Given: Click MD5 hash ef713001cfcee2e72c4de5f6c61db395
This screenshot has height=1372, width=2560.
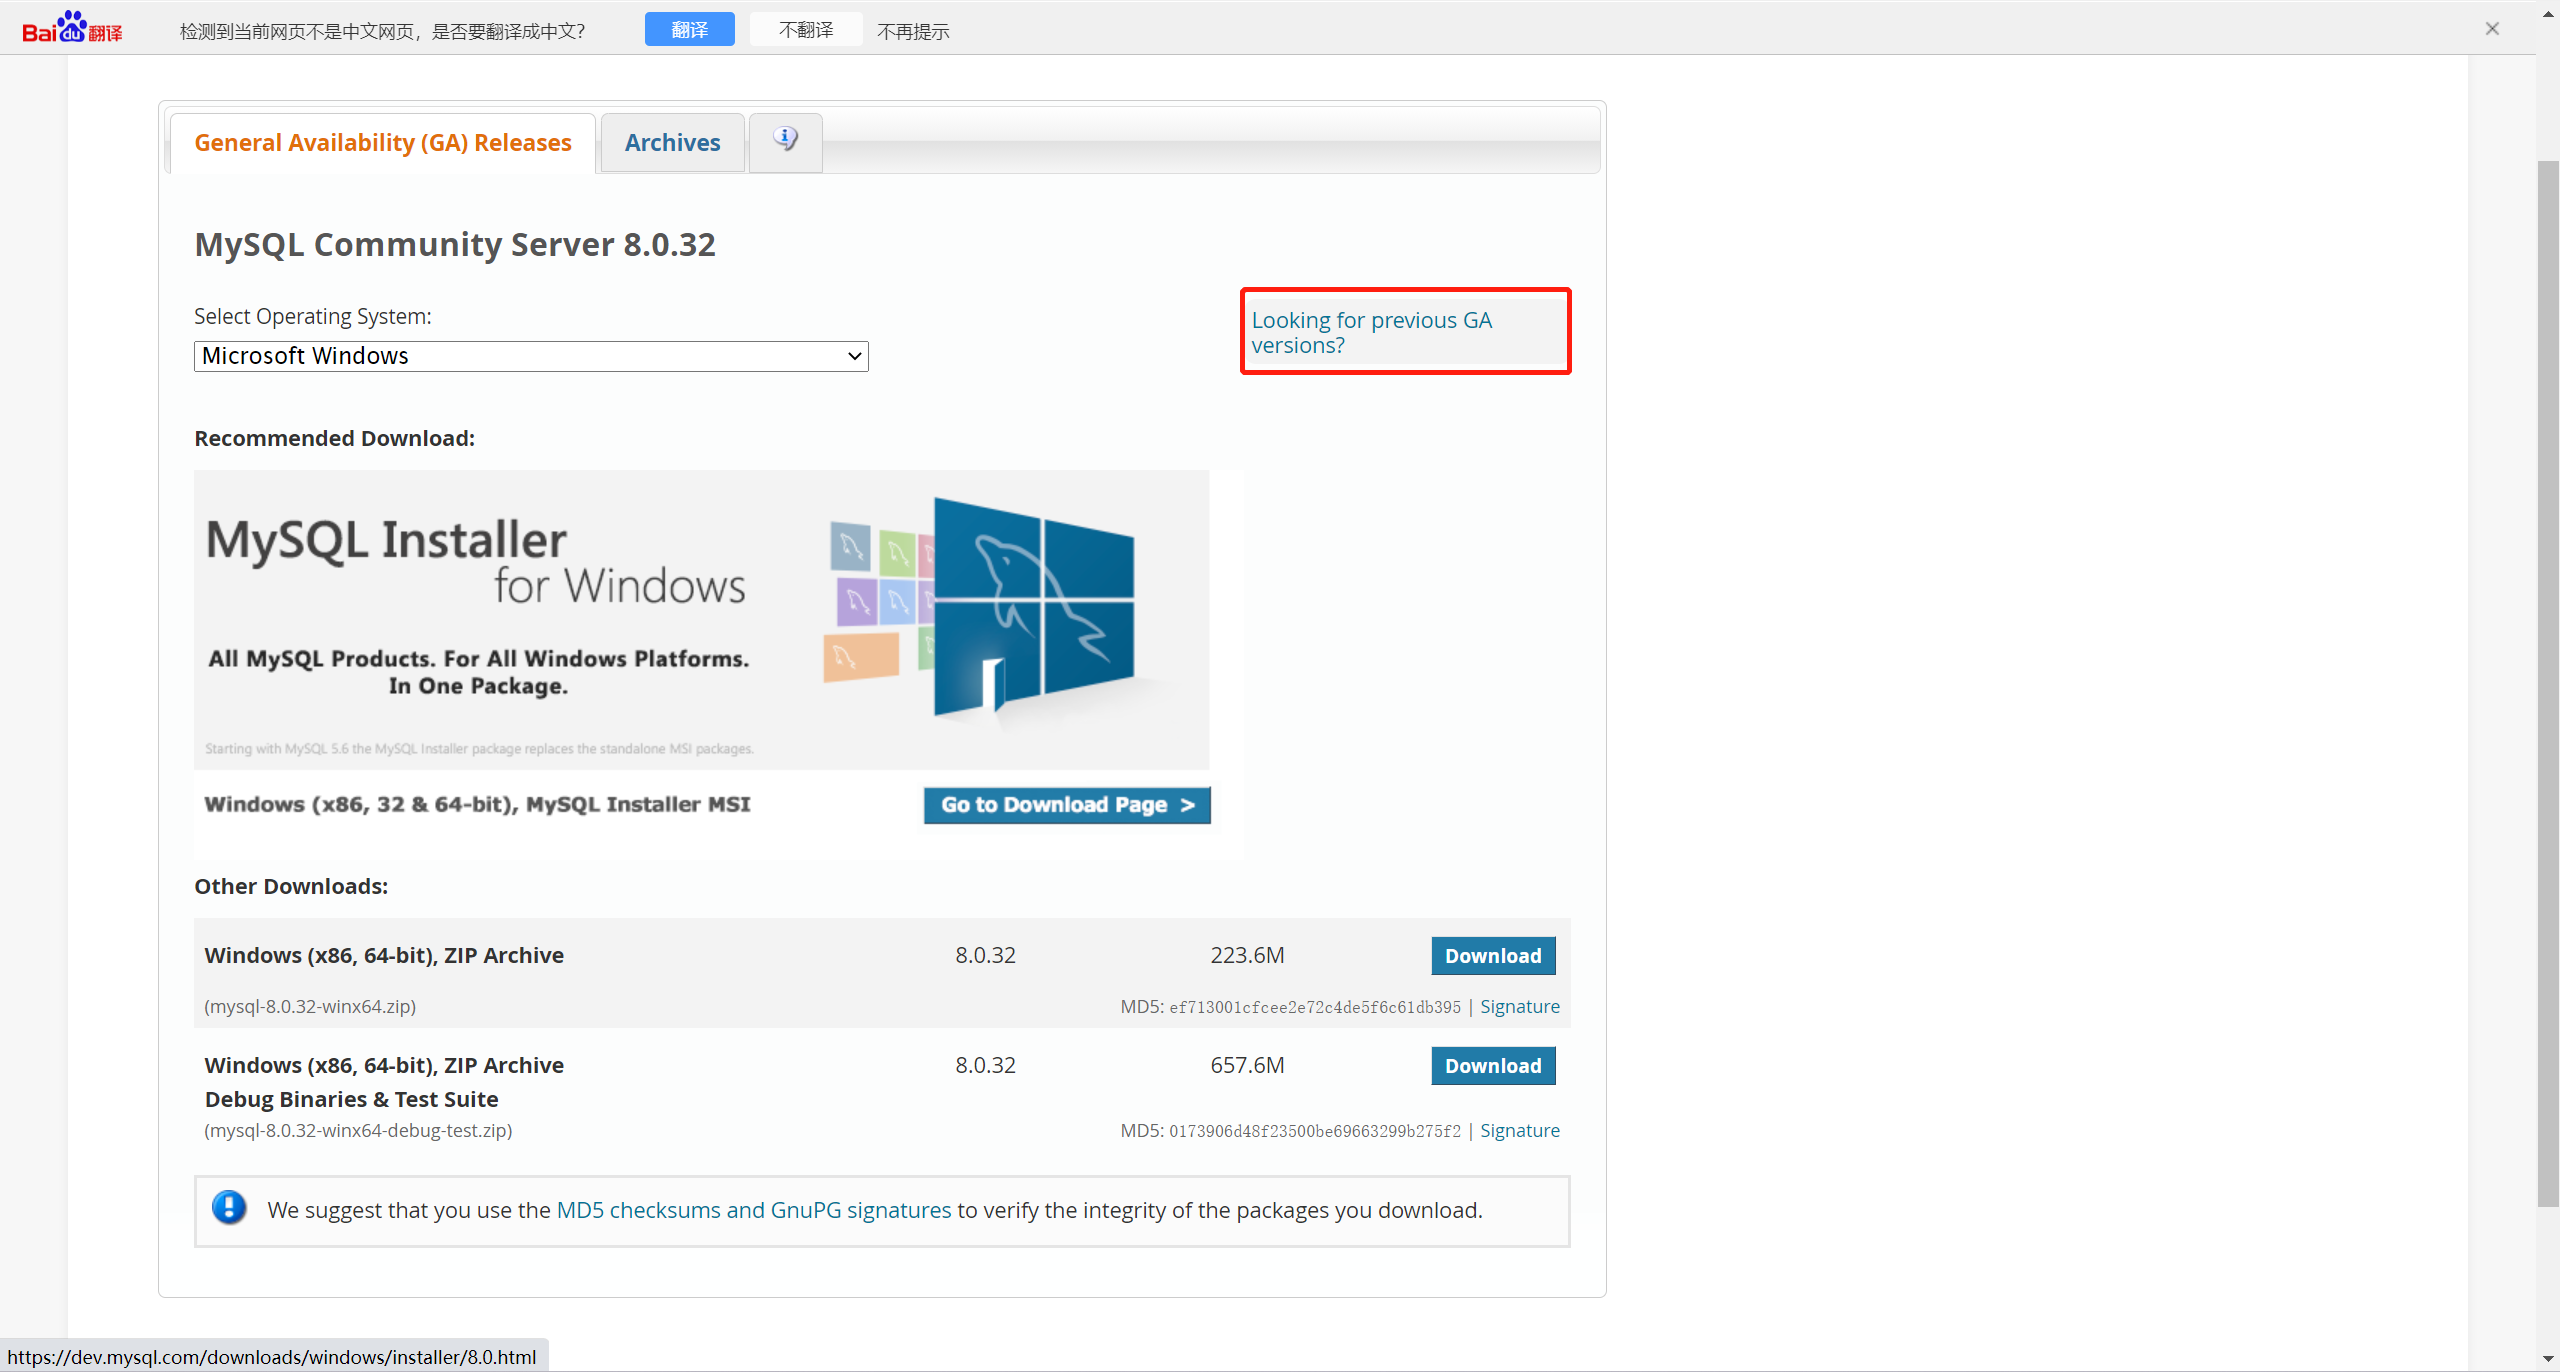Looking at the screenshot, I should point(1315,1007).
